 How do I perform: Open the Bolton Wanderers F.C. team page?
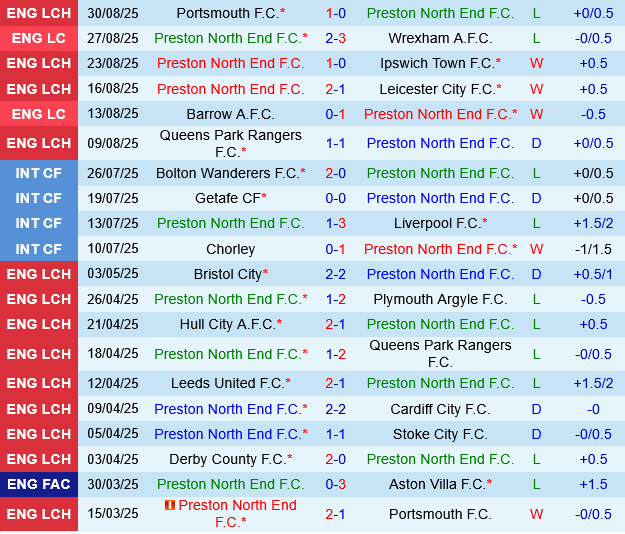pos(227,173)
